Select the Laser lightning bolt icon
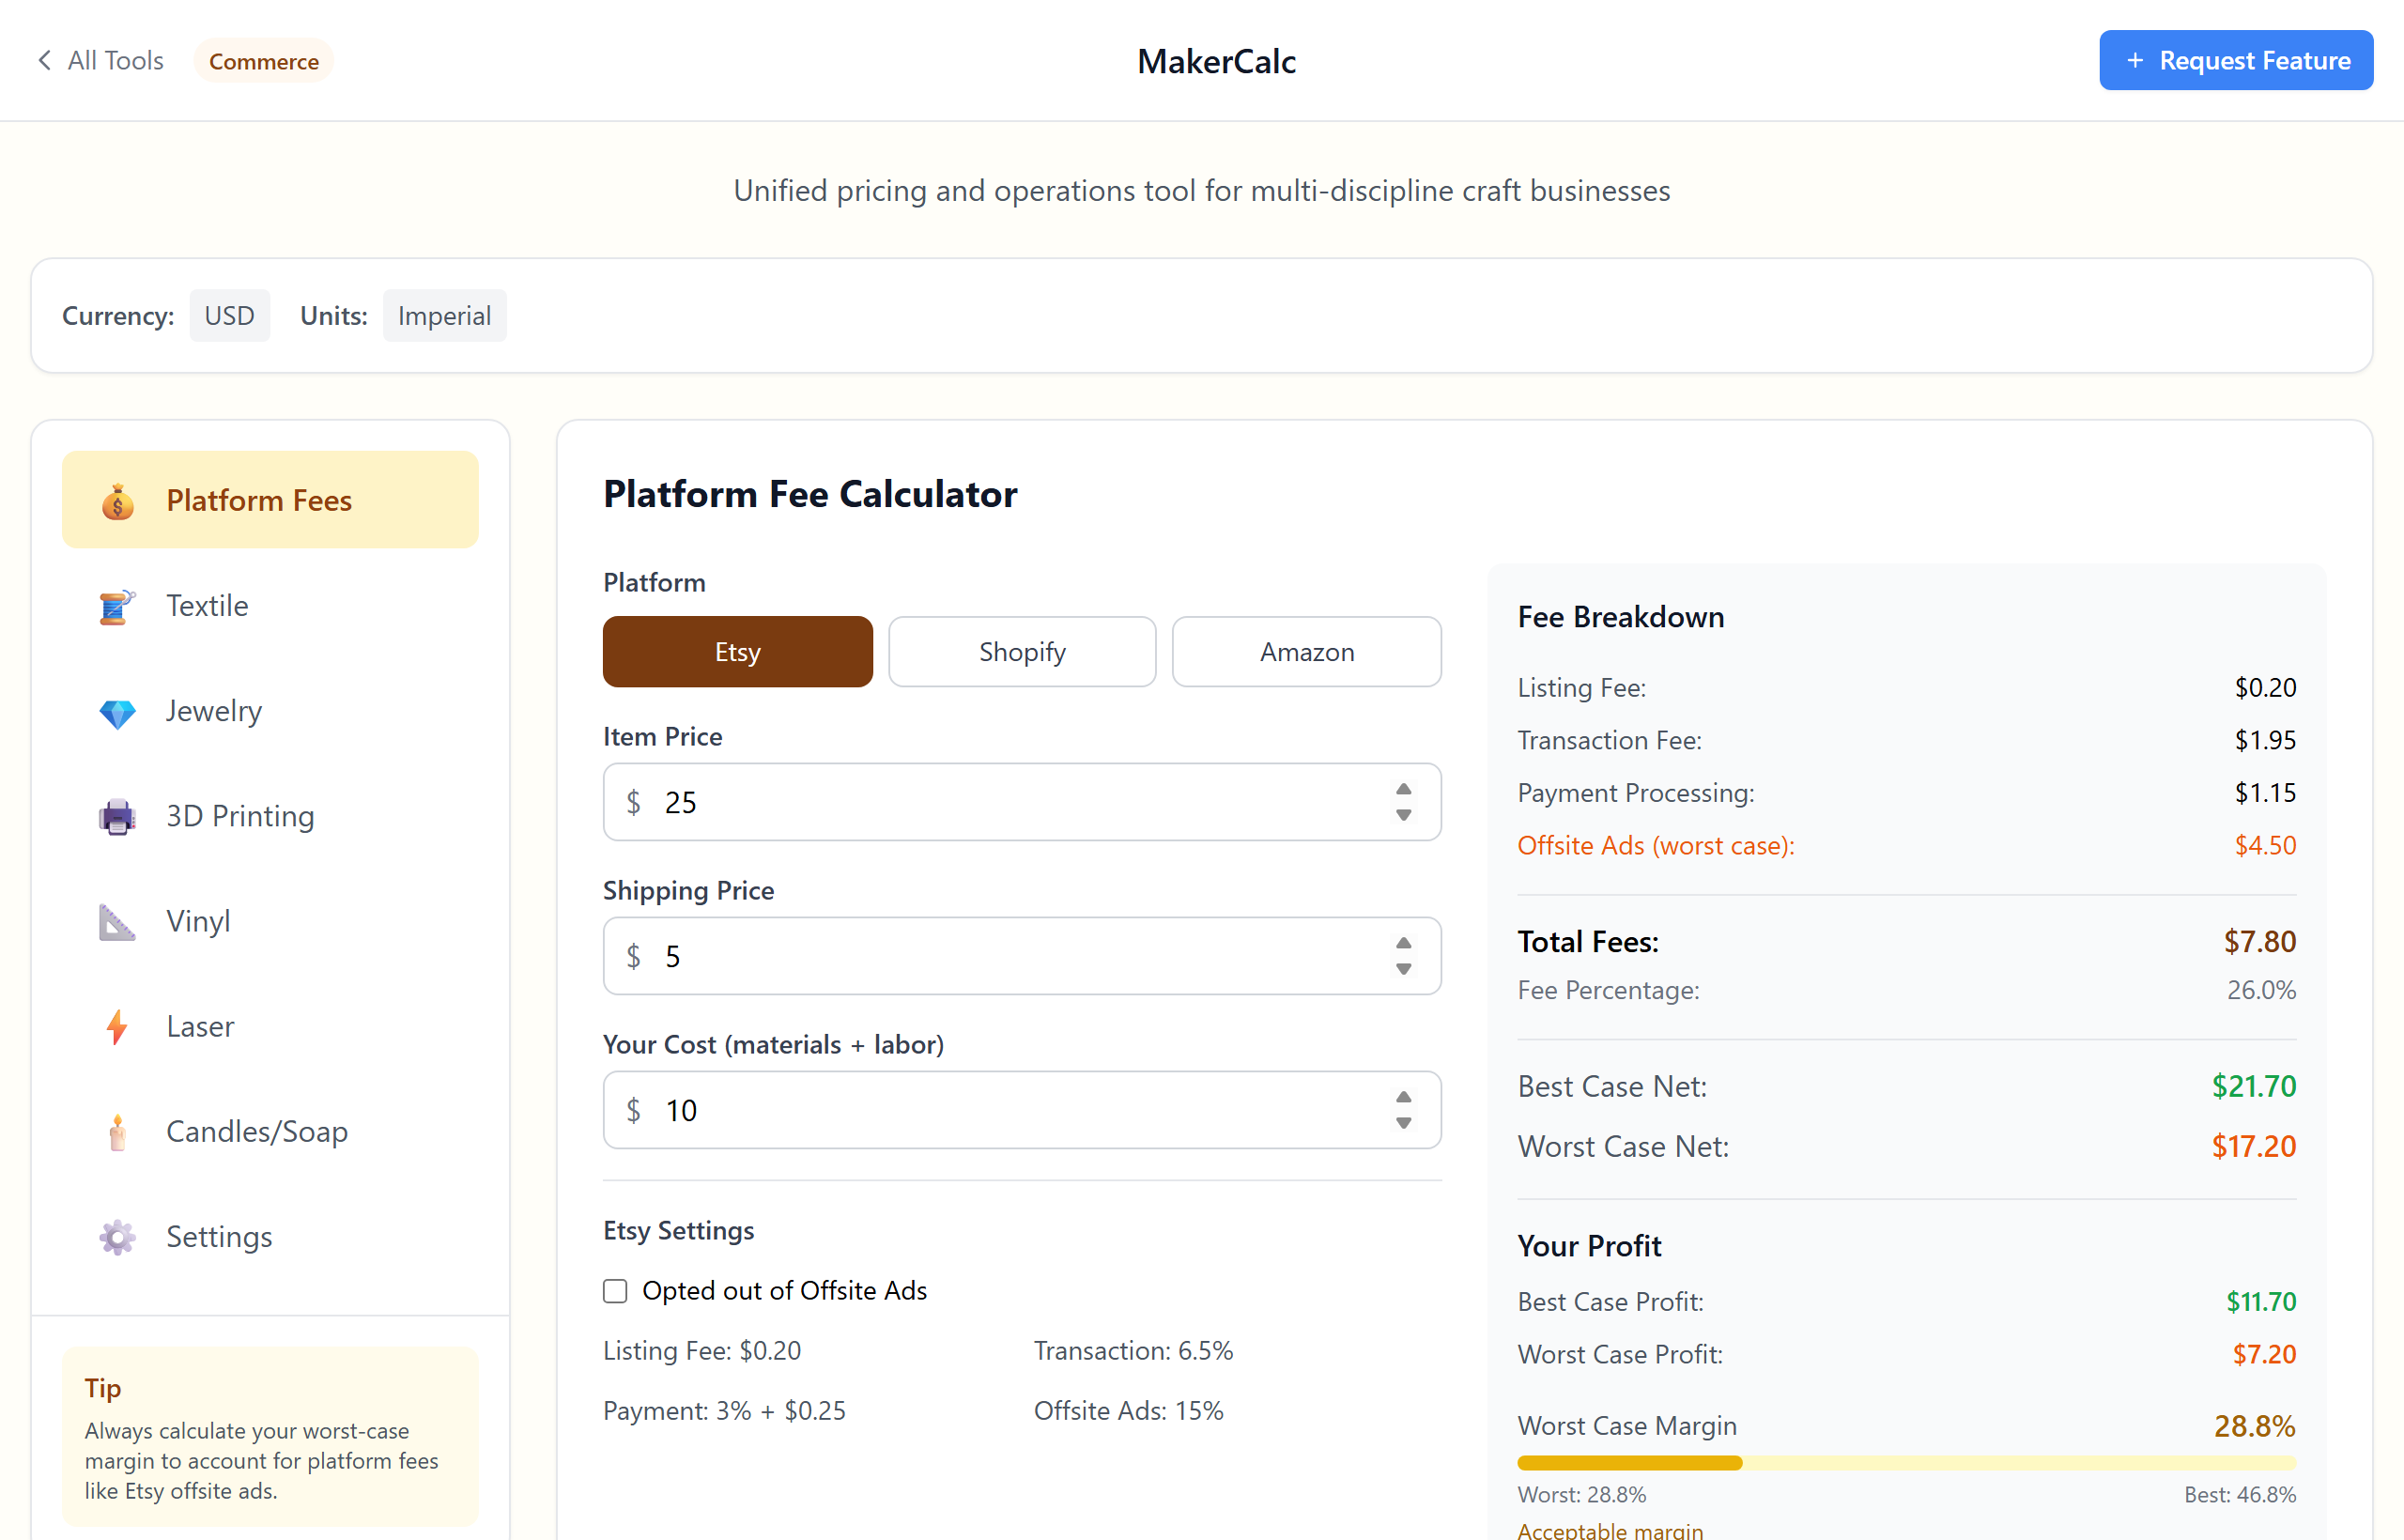 click(117, 1027)
